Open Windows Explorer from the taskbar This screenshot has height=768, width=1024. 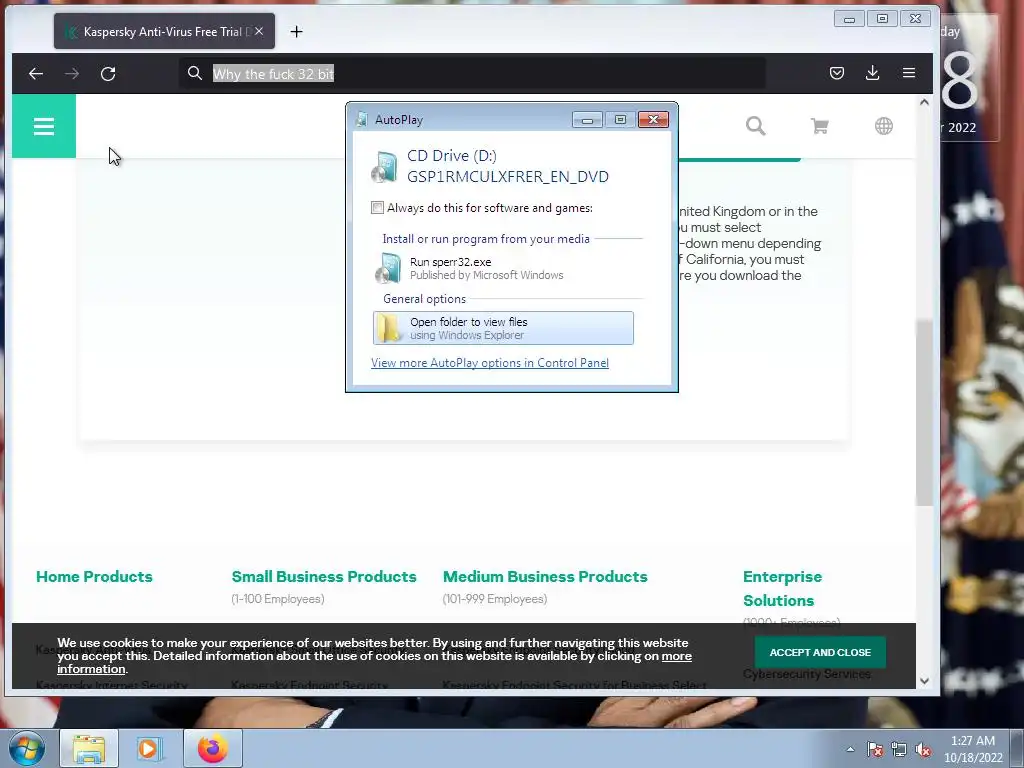point(89,748)
